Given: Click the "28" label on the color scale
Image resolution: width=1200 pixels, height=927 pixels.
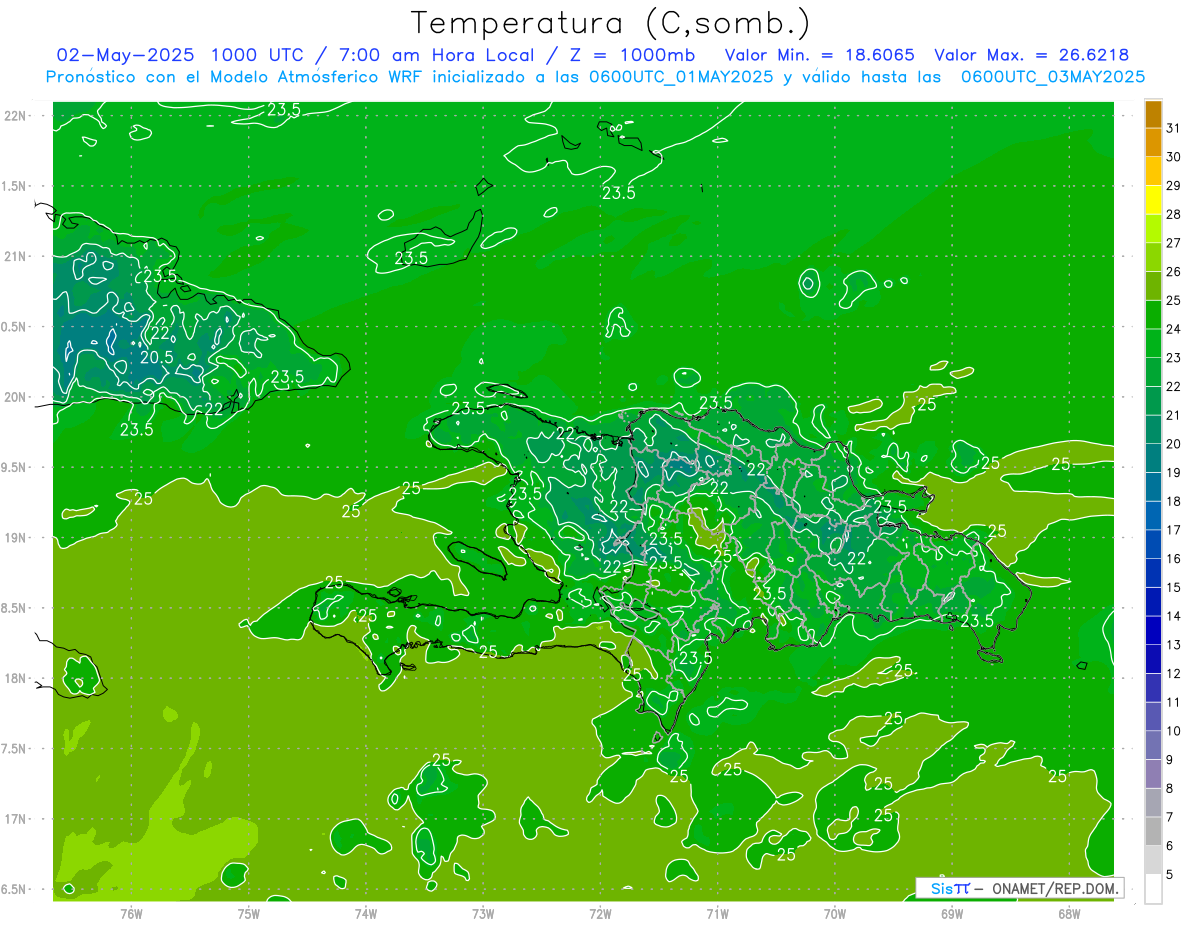Looking at the screenshot, I should (x=1174, y=214).
